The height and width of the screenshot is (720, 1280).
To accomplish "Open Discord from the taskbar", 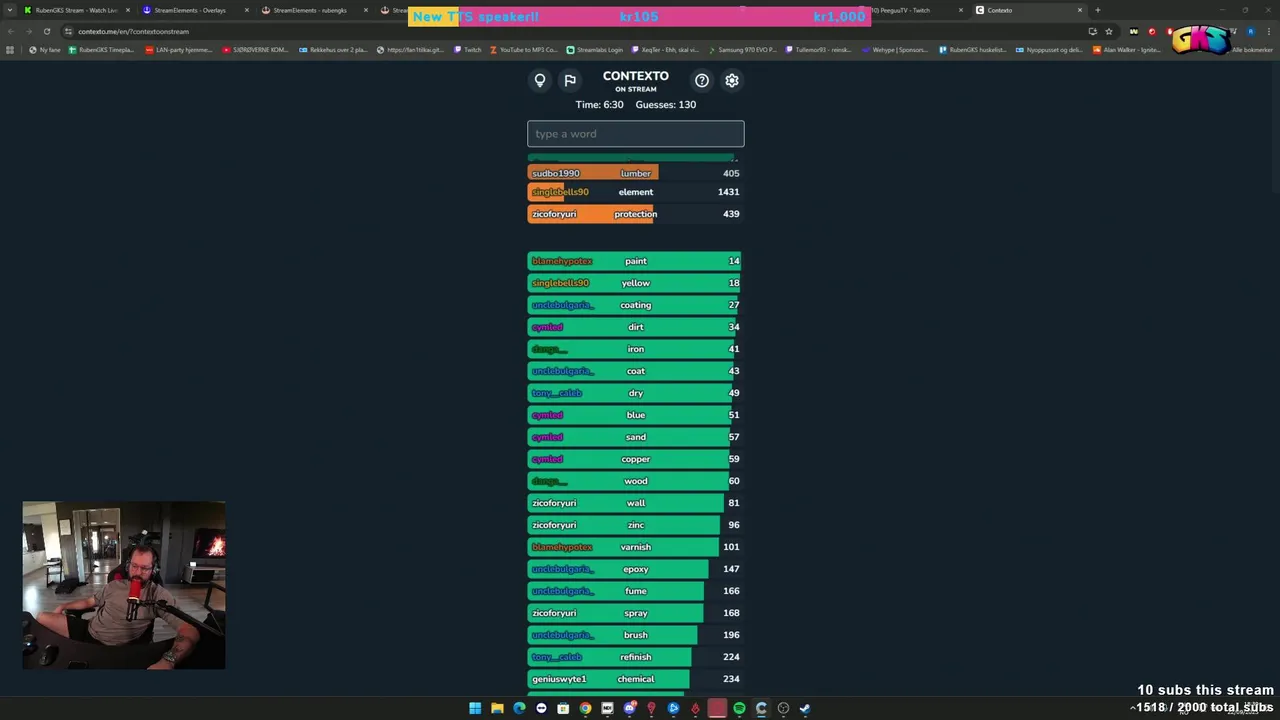I will click(x=630, y=708).
